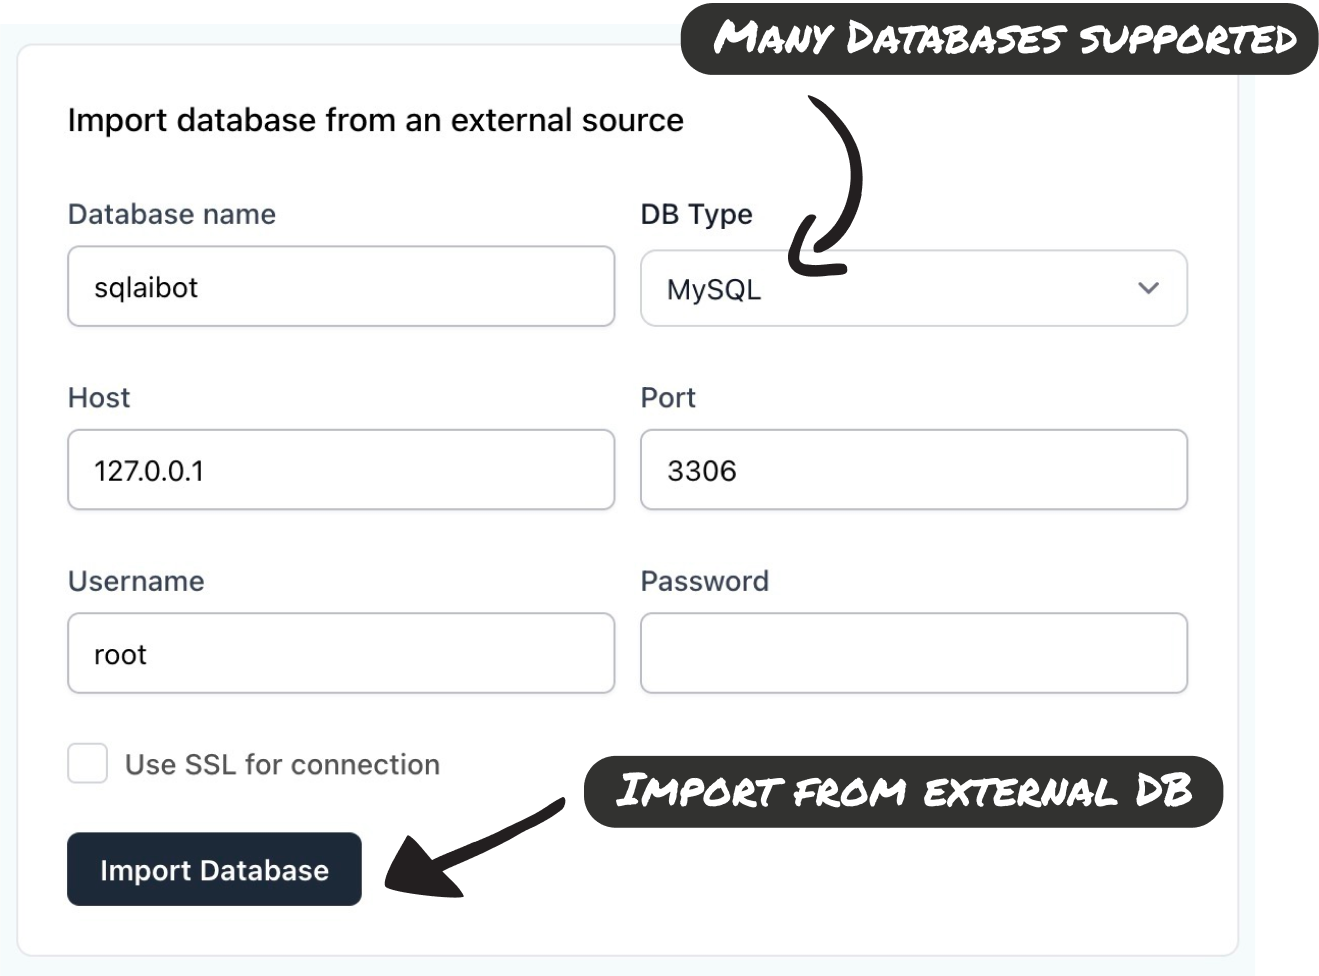Click the "Use SSL for connection" label text
The width and height of the screenshot is (1319, 976).
click(x=282, y=765)
